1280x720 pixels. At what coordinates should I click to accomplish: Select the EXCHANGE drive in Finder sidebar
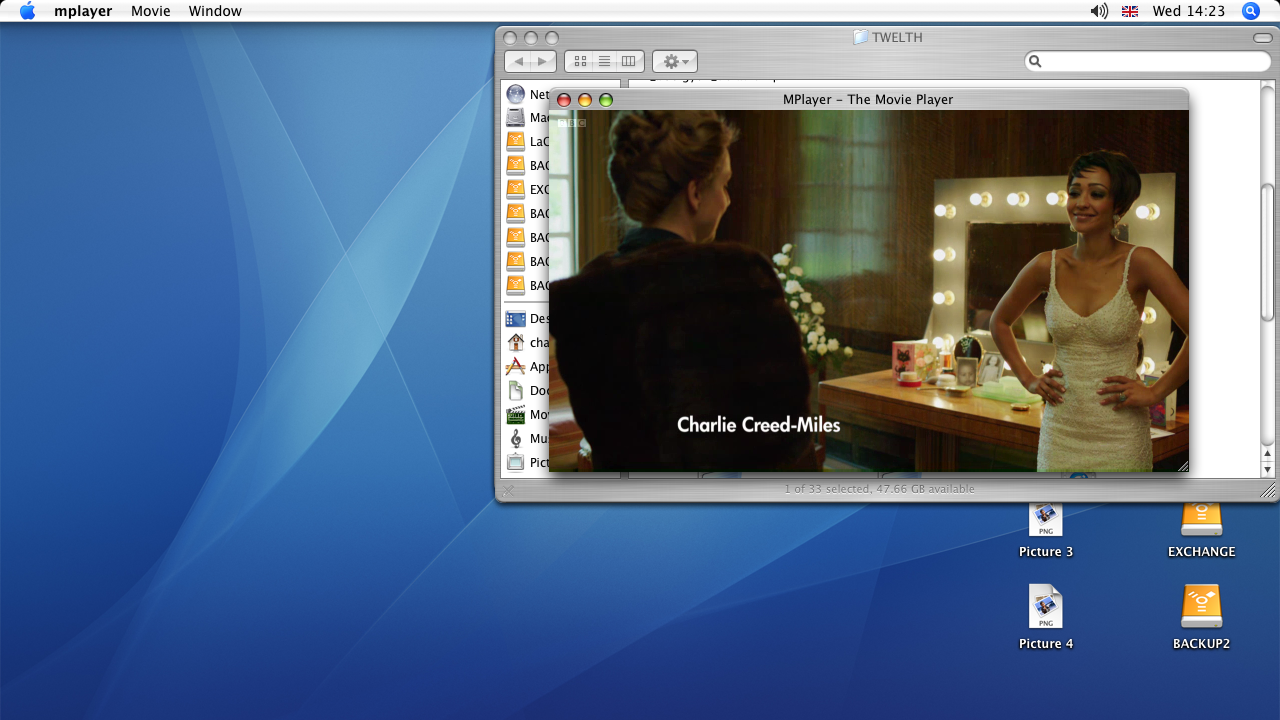tap(528, 190)
